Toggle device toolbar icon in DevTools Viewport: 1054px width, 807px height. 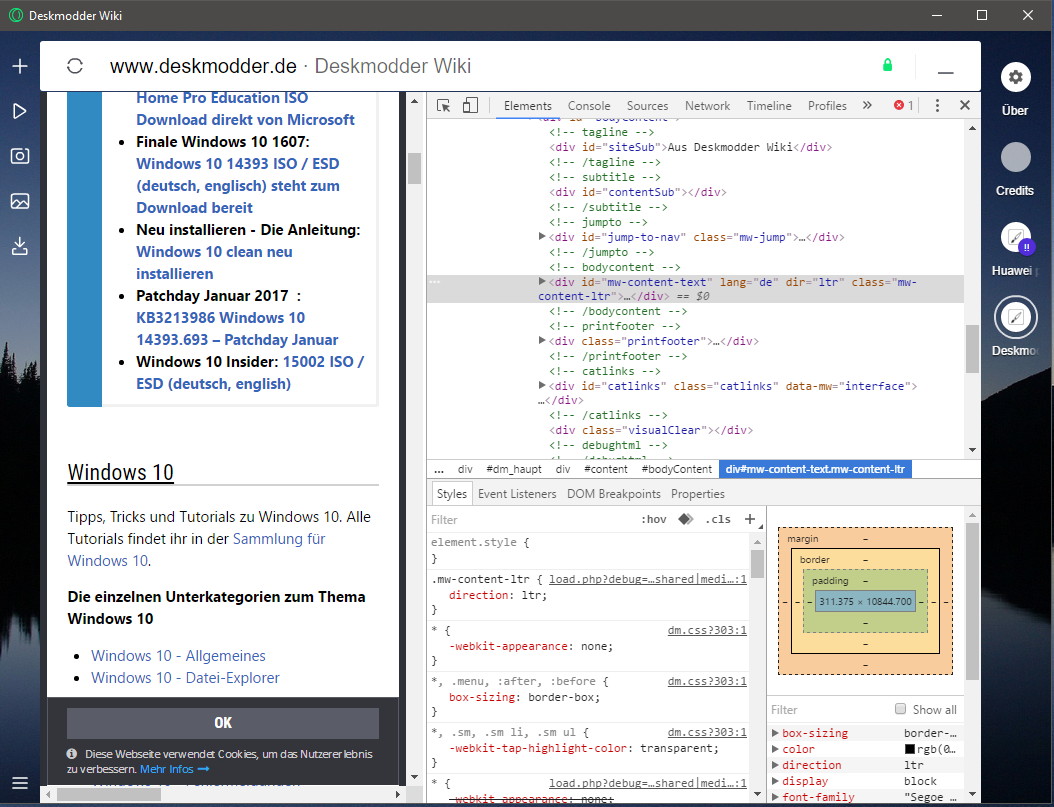coord(471,105)
